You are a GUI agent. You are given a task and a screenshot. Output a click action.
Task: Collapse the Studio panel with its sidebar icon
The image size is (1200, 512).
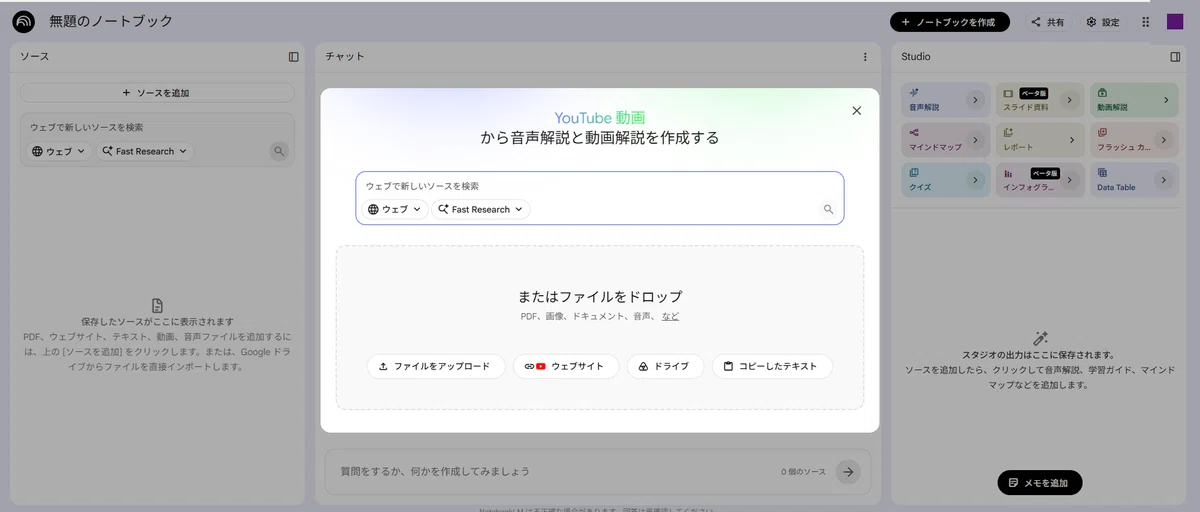[1175, 57]
